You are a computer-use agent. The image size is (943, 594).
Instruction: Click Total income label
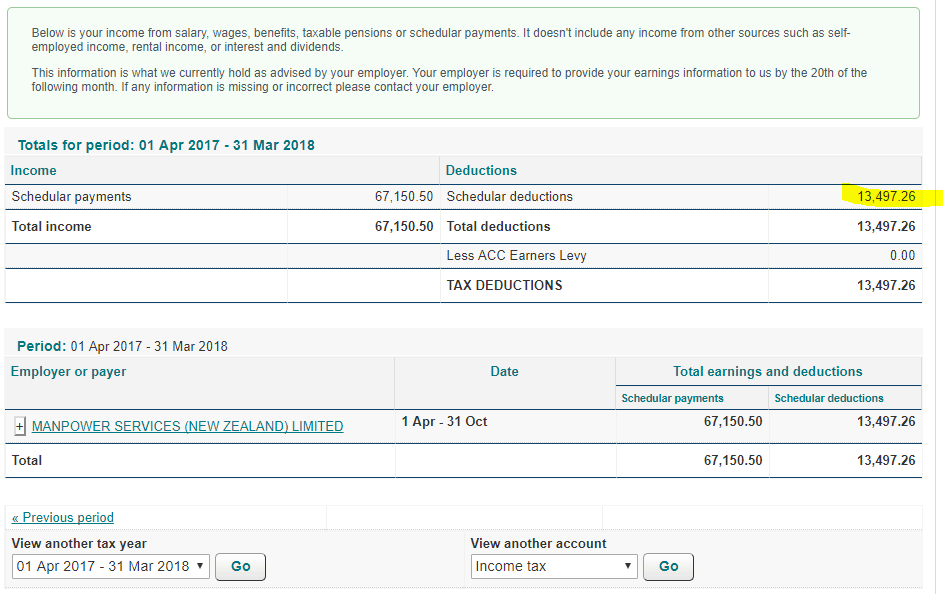(x=51, y=227)
